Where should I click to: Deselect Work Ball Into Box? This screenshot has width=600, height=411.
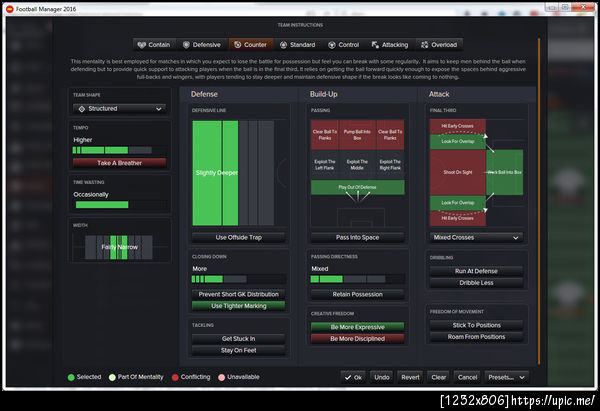[x=505, y=173]
